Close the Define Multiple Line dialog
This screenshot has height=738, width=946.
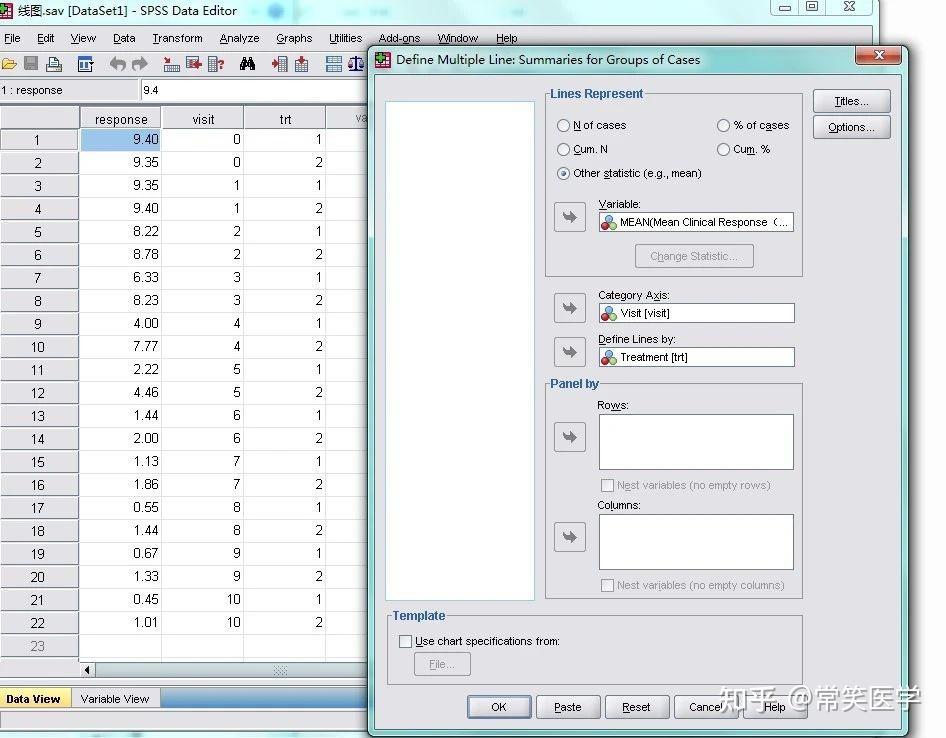(878, 56)
